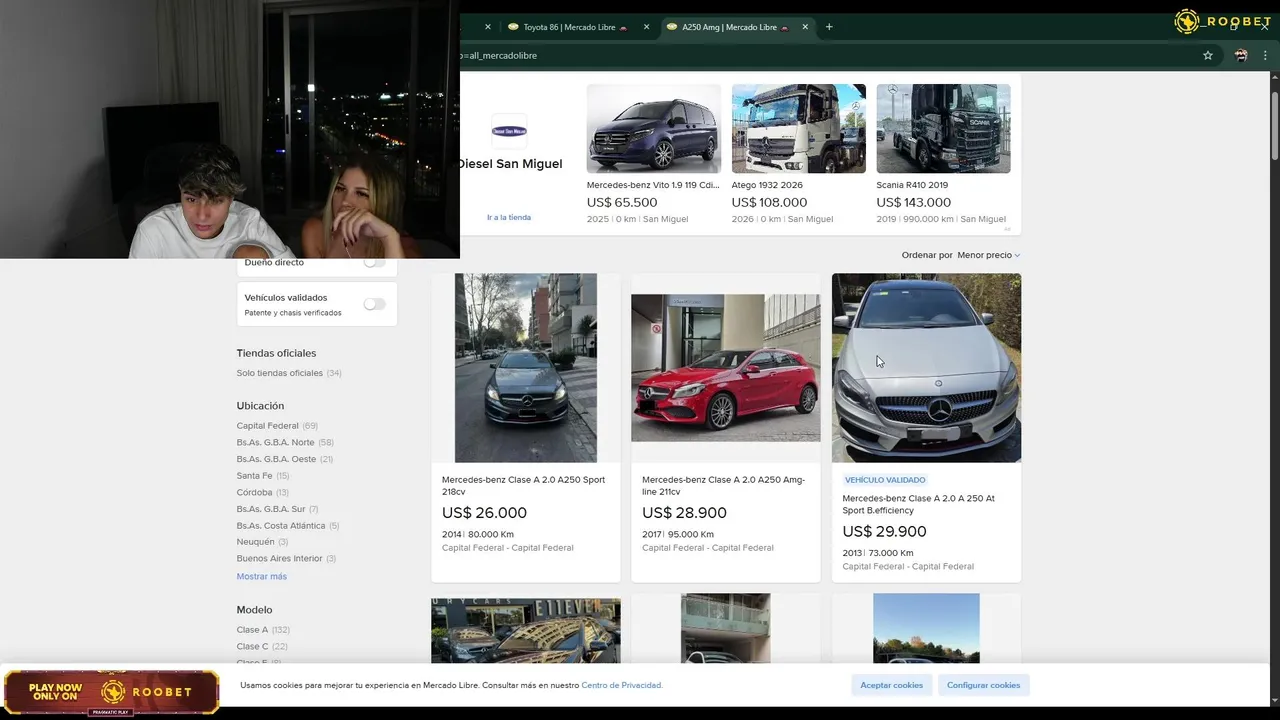
Task: Open the 'A 250 At Sport B.efficiency' title
Action: (919, 504)
